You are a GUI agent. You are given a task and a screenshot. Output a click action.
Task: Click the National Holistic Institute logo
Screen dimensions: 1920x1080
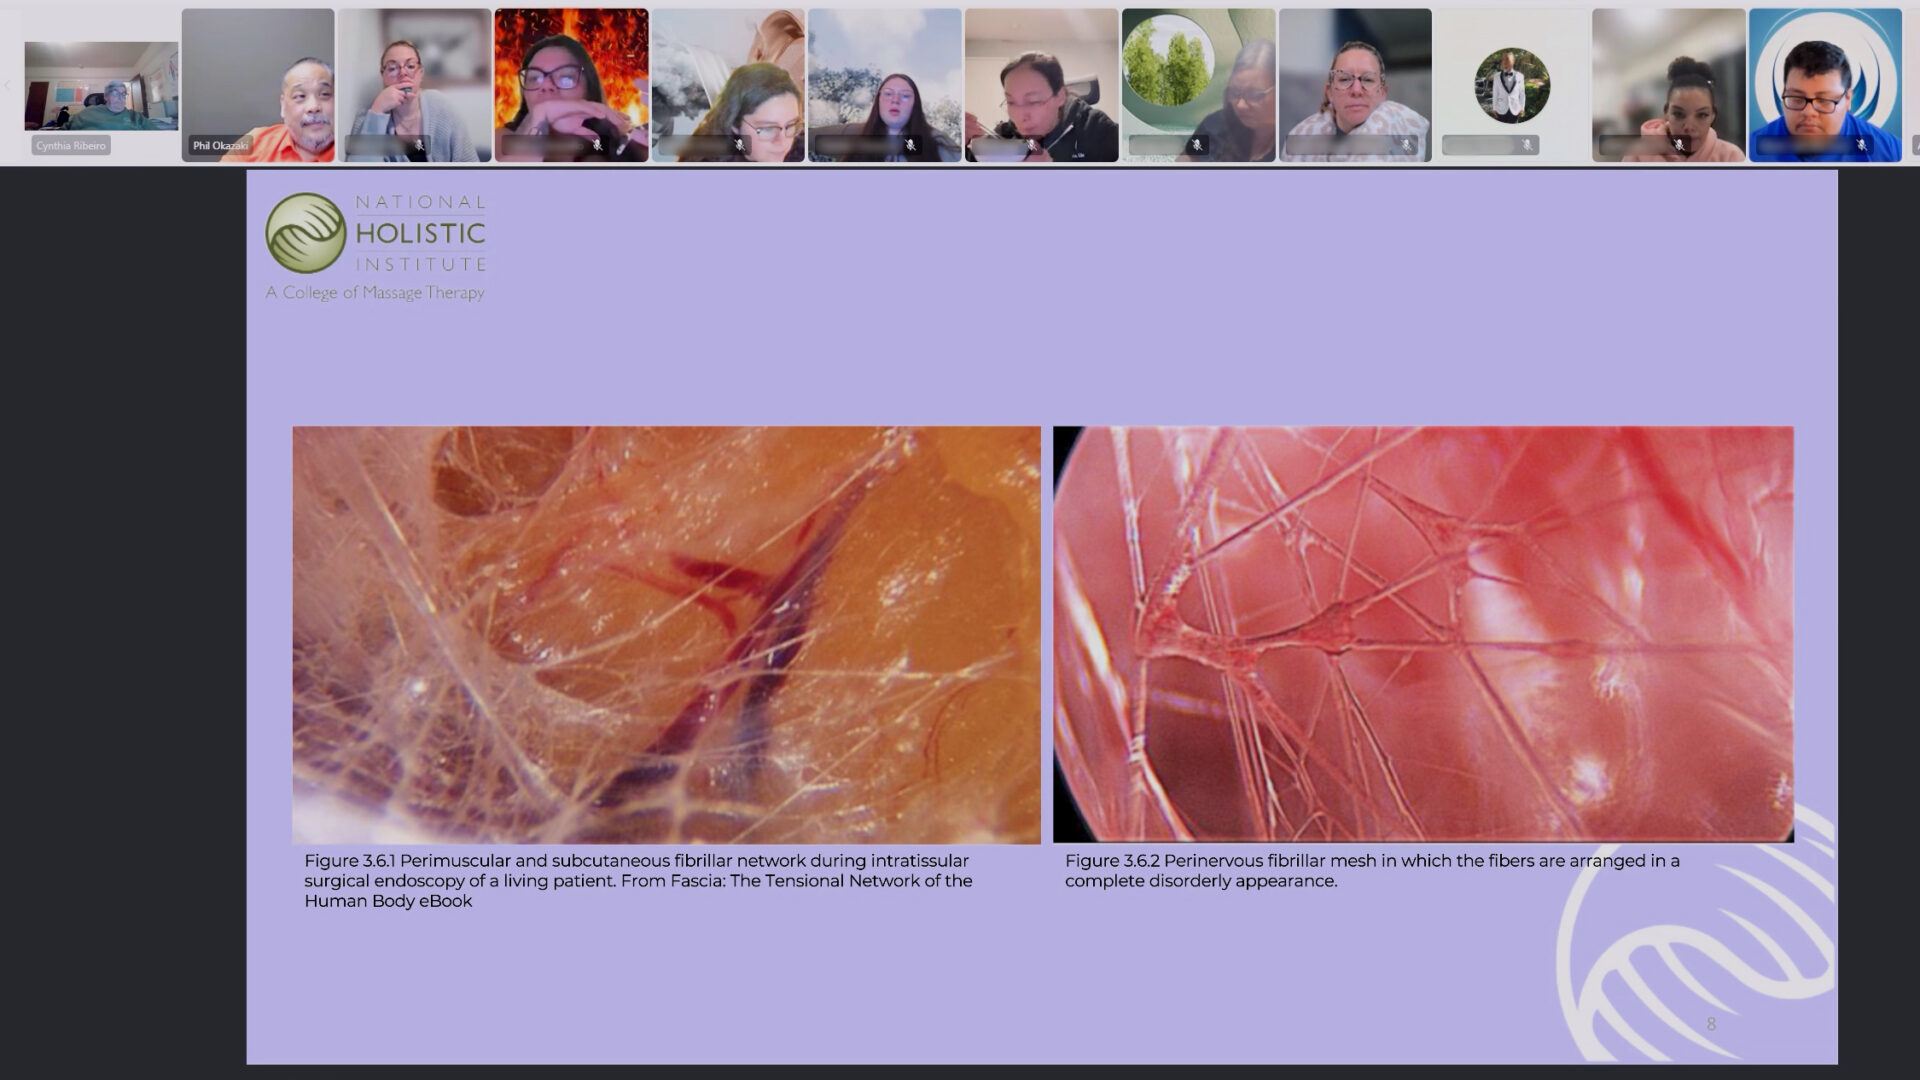tap(376, 246)
